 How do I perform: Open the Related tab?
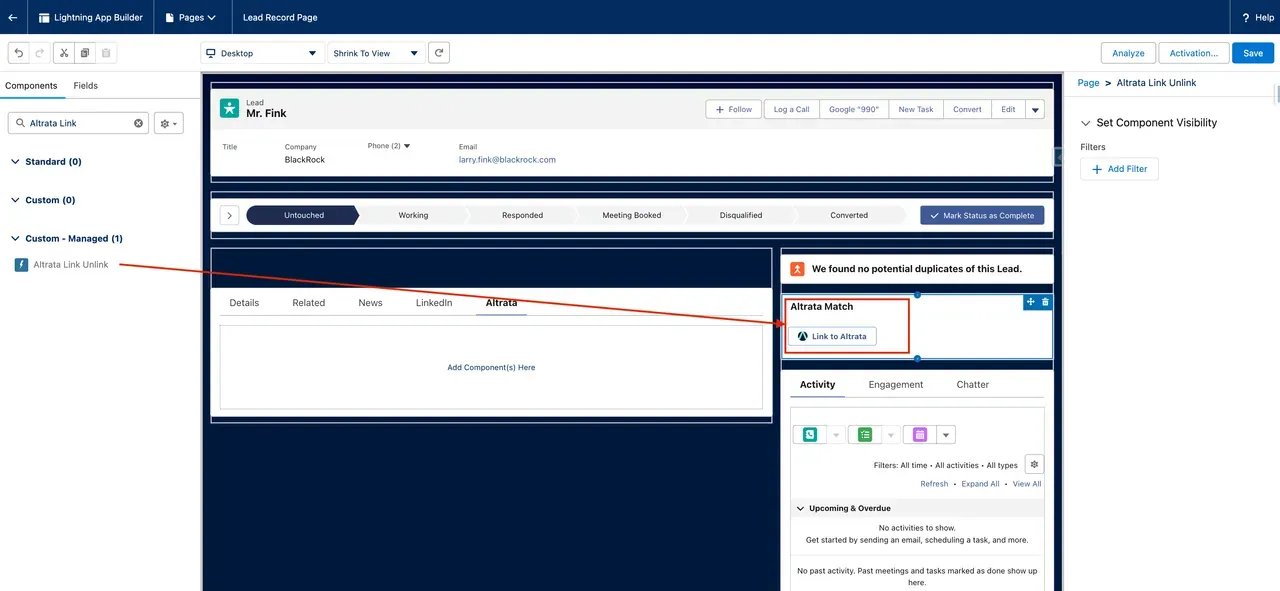click(x=309, y=303)
